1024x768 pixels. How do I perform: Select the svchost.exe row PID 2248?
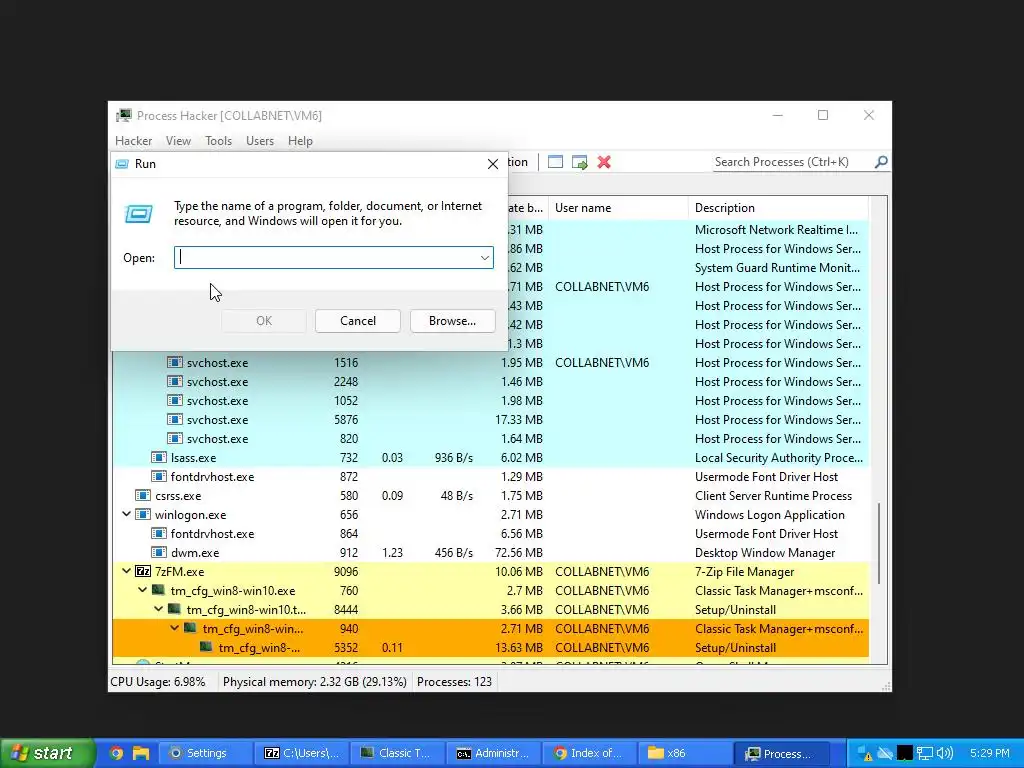point(490,381)
